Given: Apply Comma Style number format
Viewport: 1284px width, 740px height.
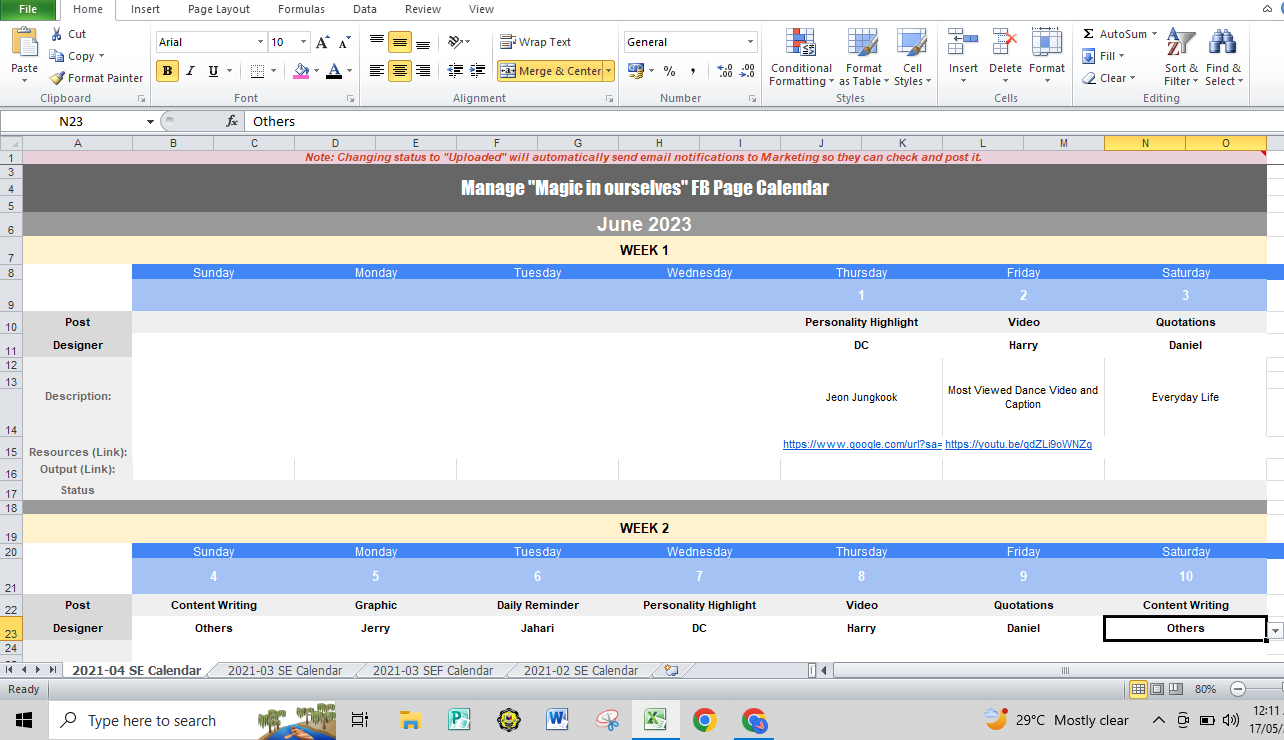Looking at the screenshot, I should (x=693, y=71).
